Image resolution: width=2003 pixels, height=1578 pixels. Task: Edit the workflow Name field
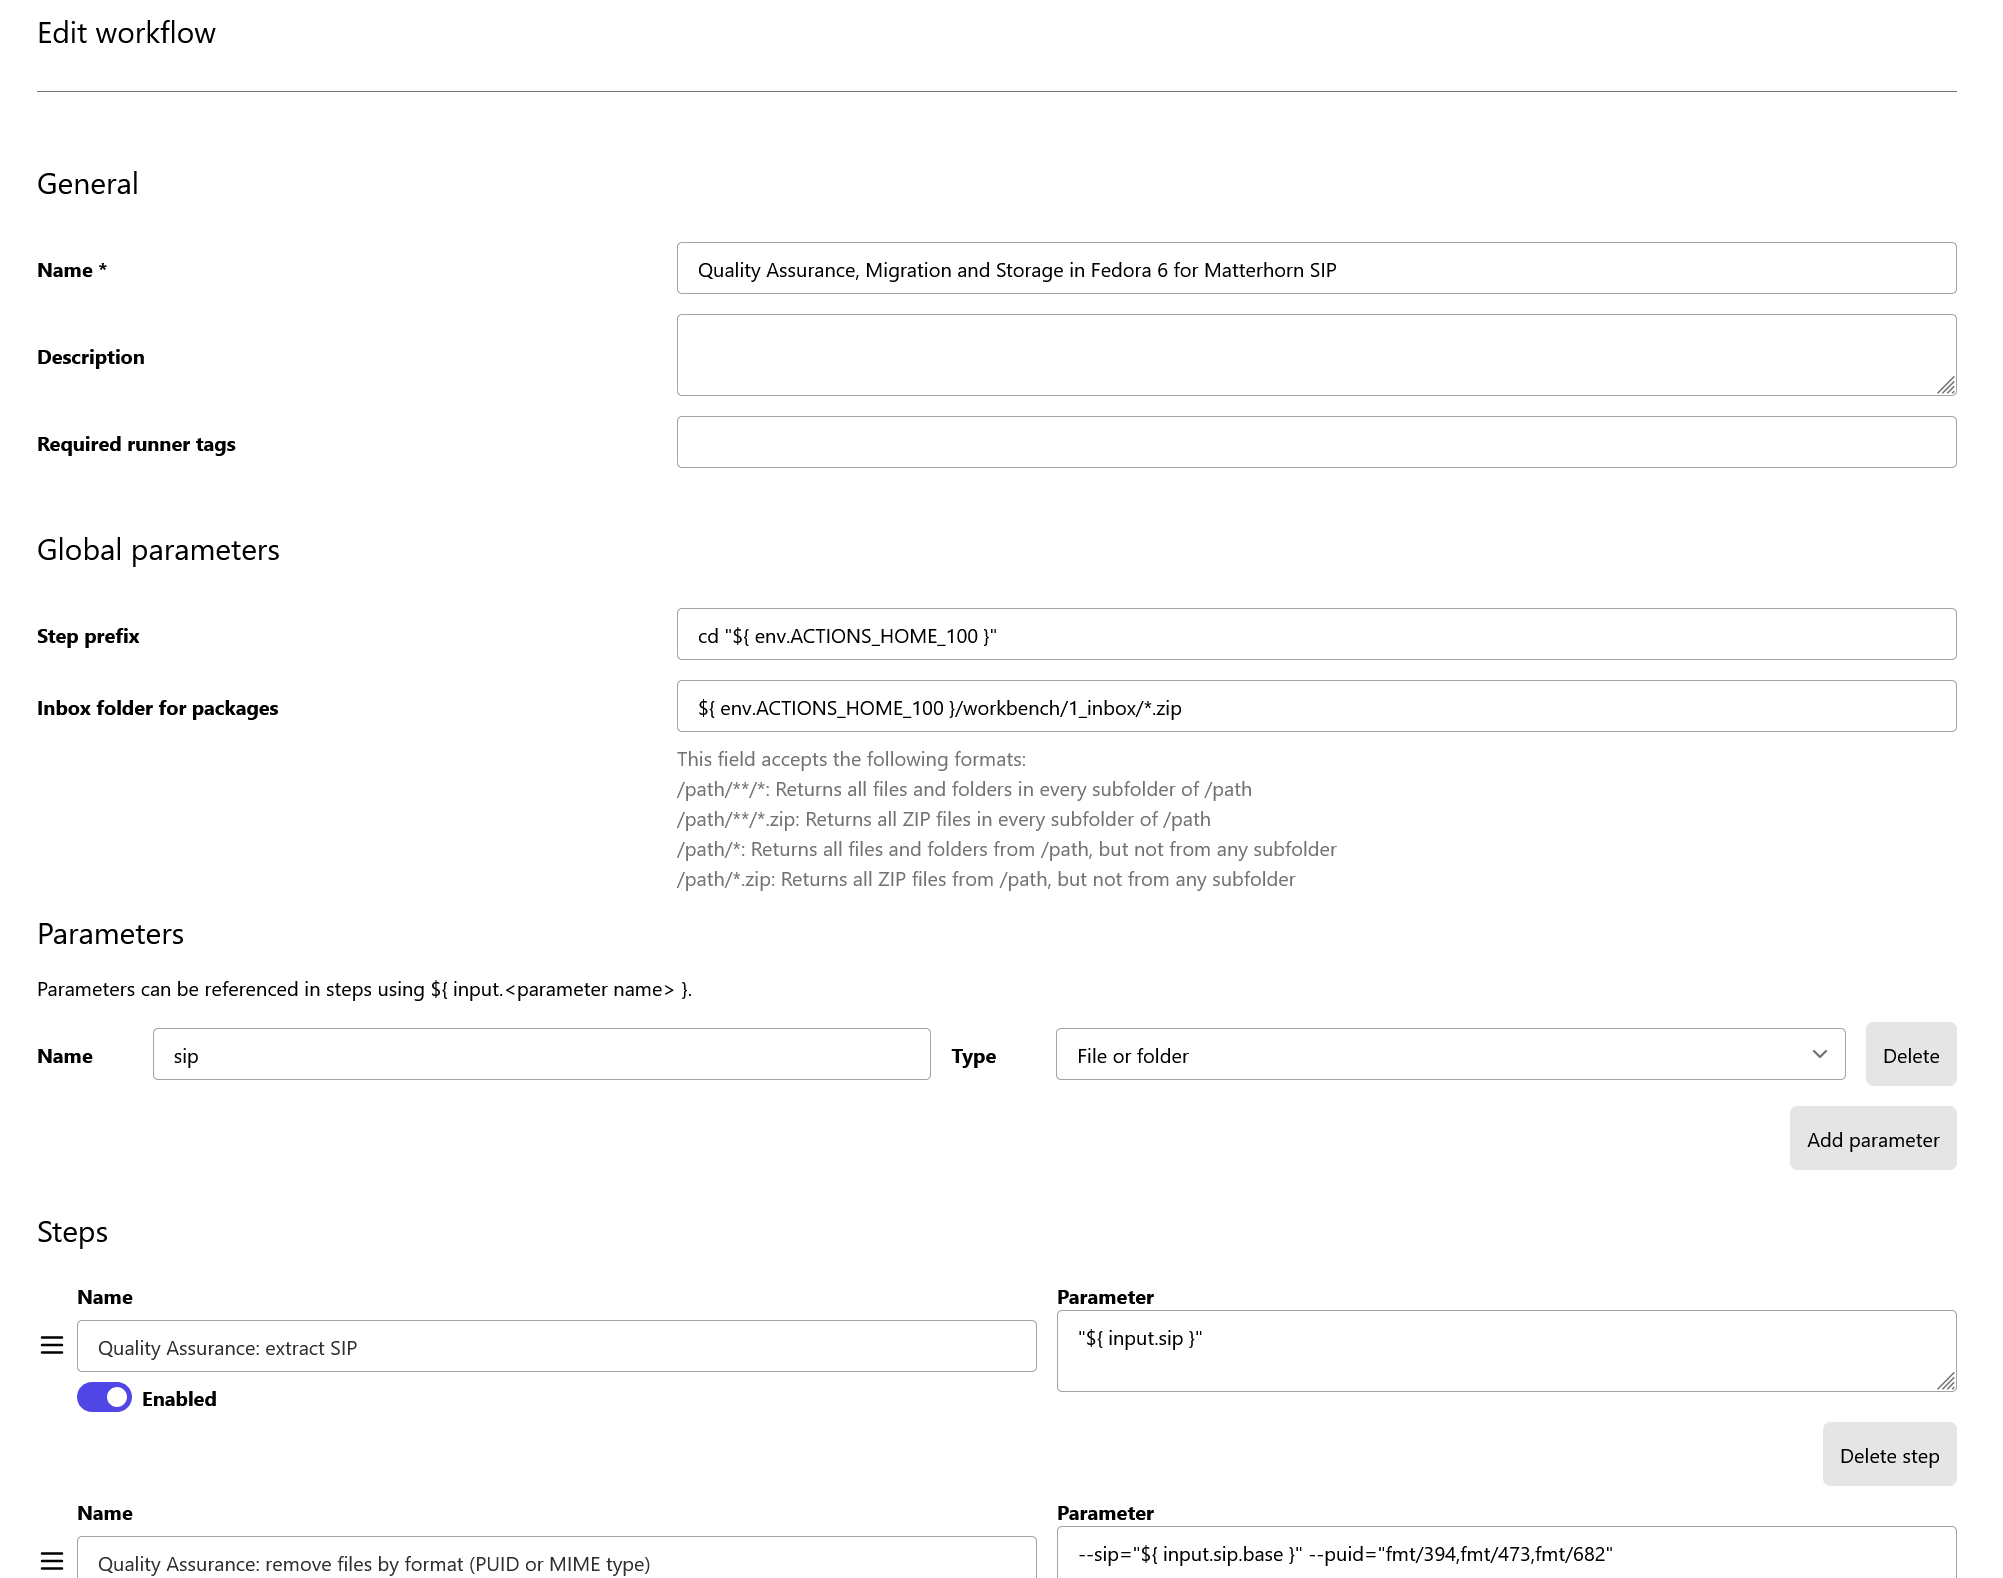[x=1315, y=268]
